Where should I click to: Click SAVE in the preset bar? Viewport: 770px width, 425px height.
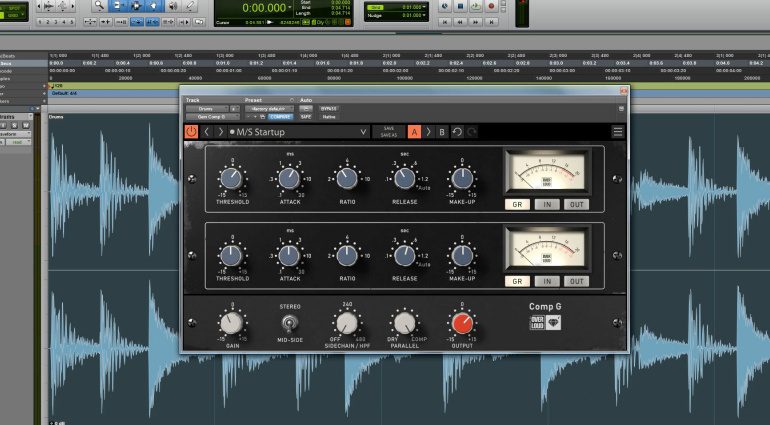coord(389,128)
